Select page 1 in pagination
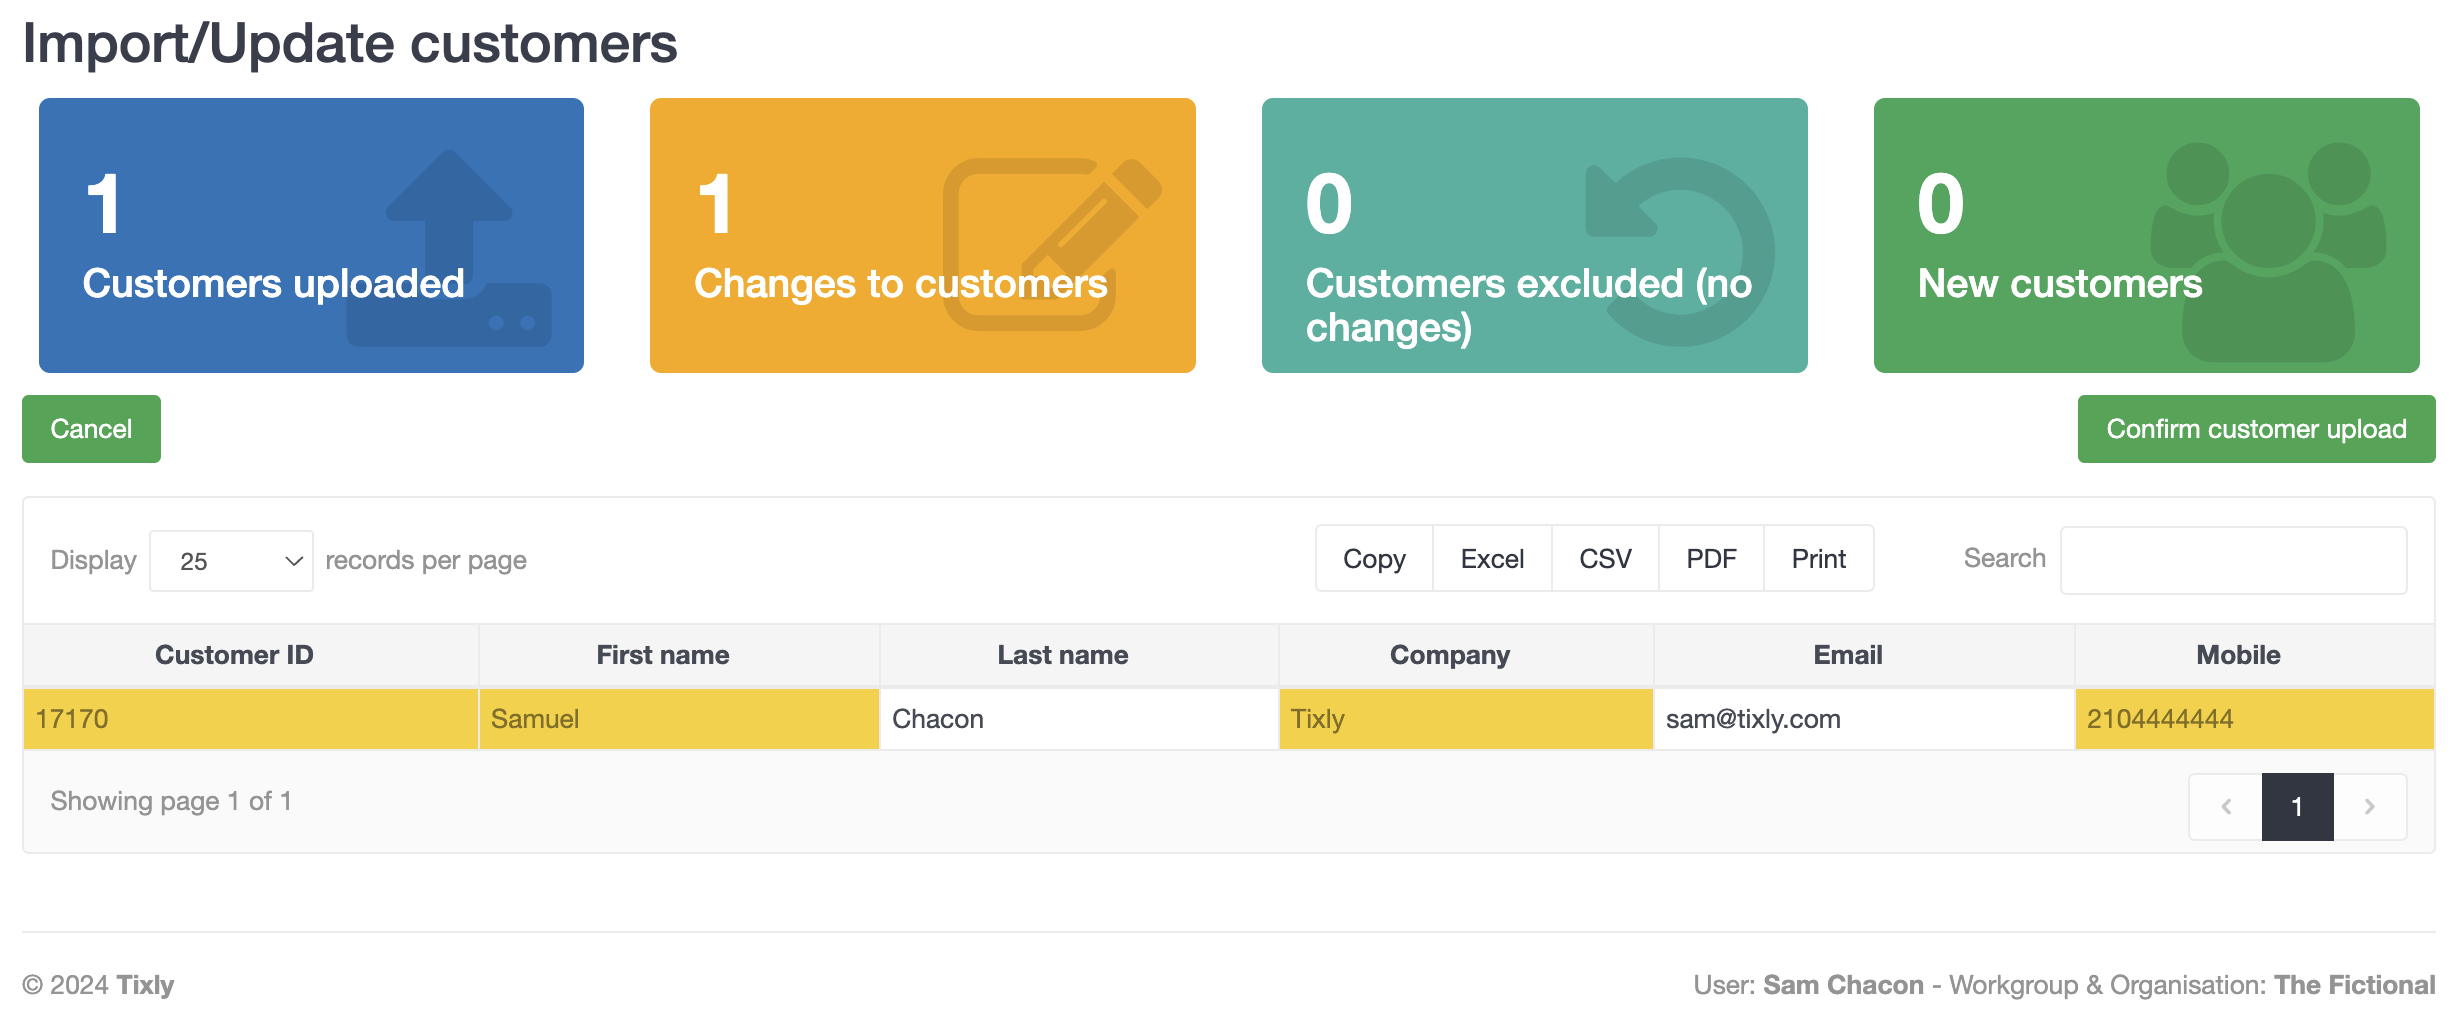The height and width of the screenshot is (1036, 2462). 2297,806
